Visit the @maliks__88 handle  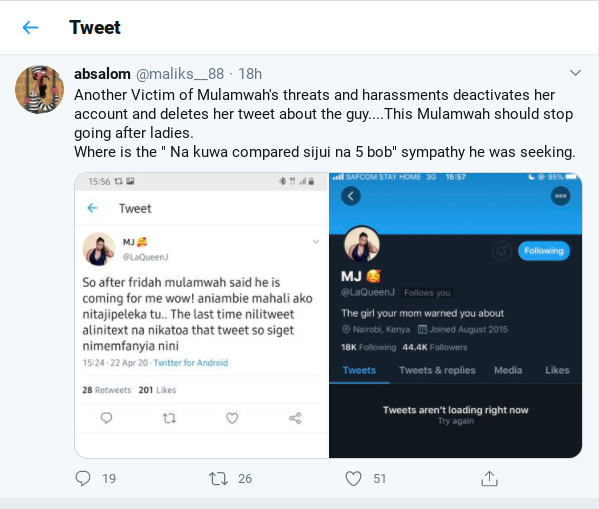coord(180,74)
